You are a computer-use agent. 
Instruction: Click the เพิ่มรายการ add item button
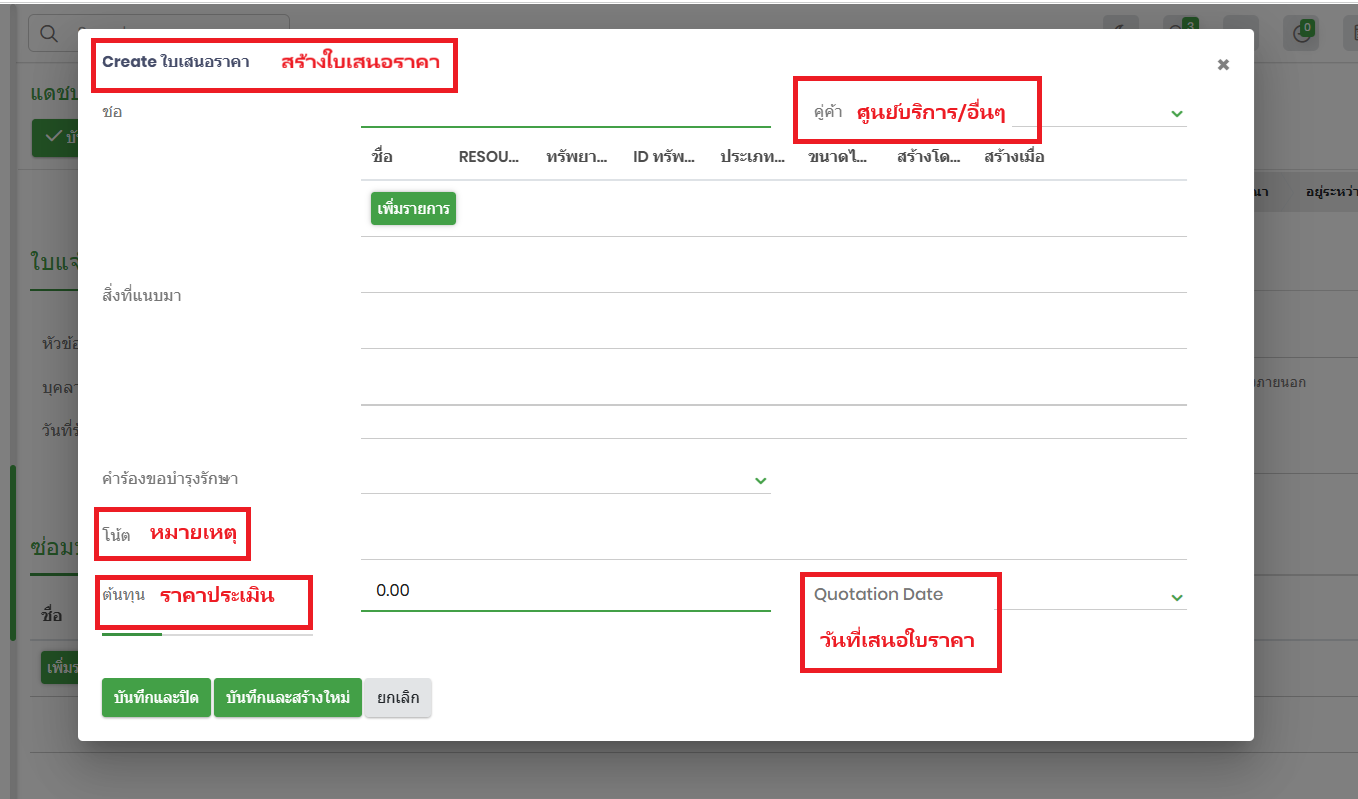click(413, 209)
